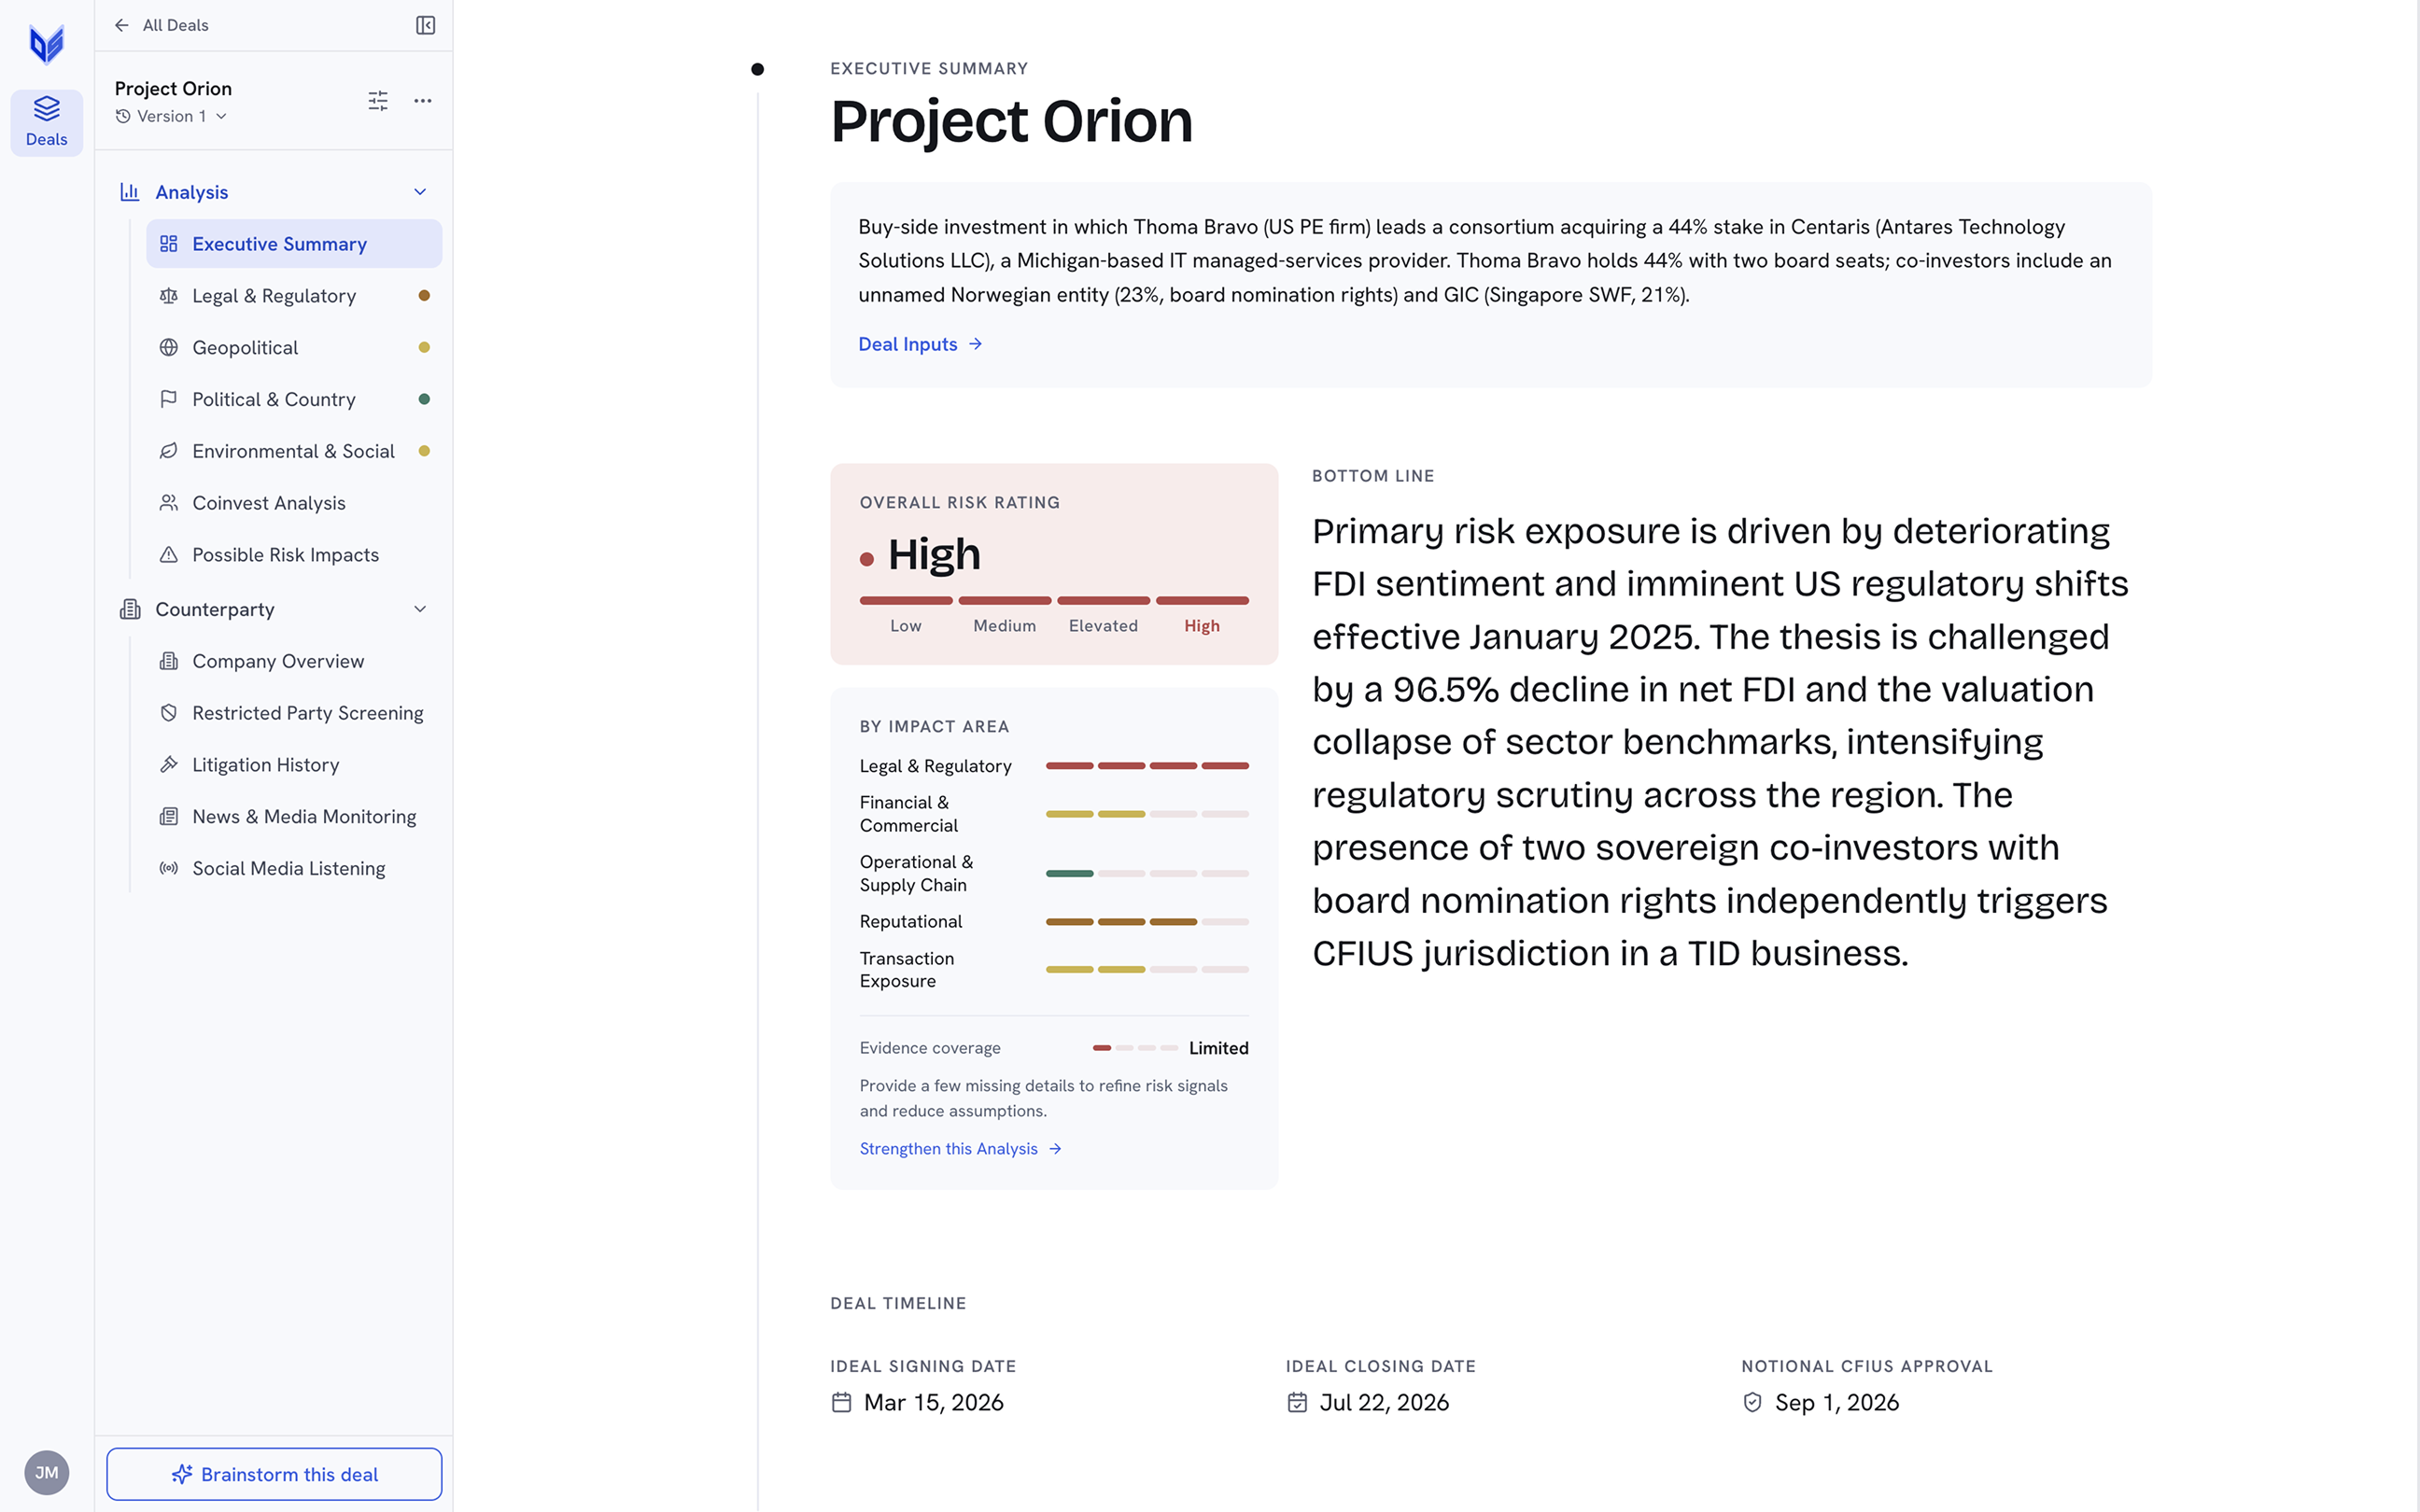This screenshot has height=1512, width=2420.
Task: Go back to All Deals
Action: point(161,25)
